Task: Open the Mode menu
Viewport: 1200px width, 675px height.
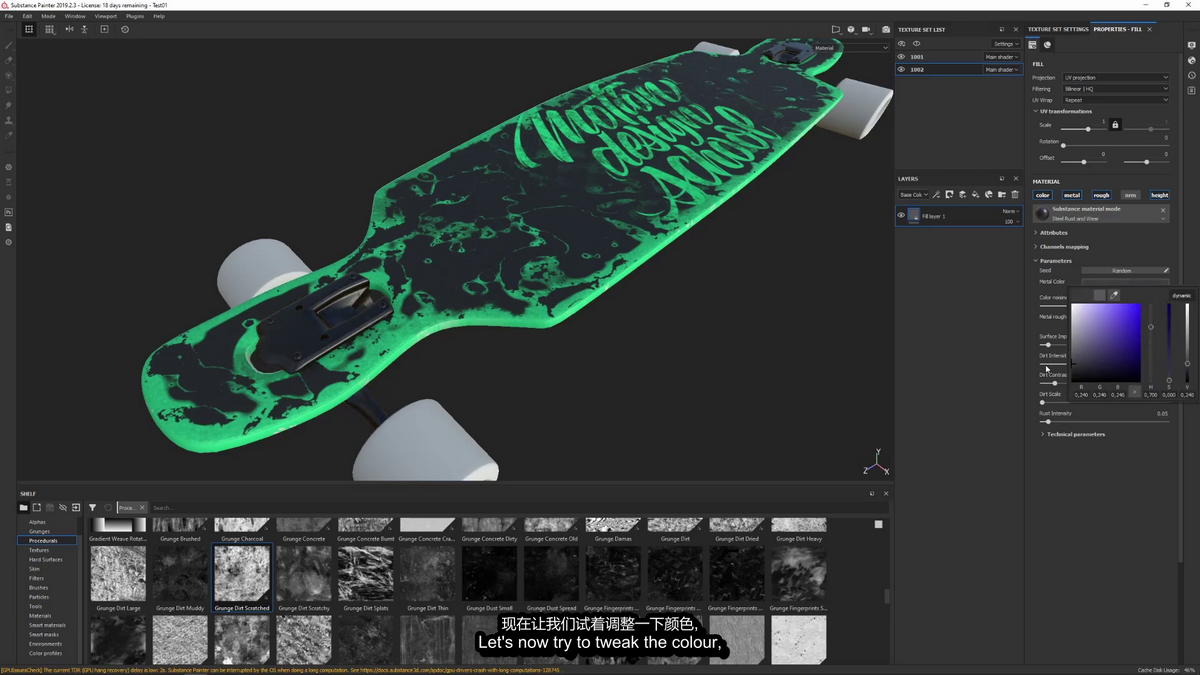Action: pyautogui.click(x=48, y=16)
